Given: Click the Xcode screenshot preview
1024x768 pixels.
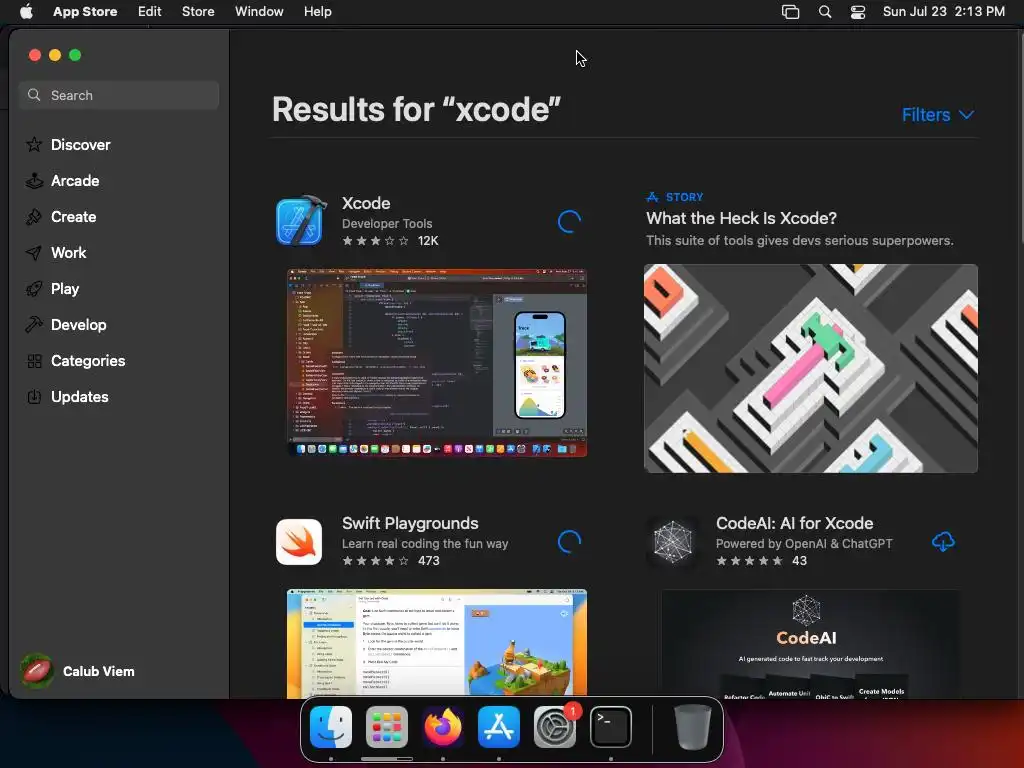Looking at the screenshot, I should 437,362.
